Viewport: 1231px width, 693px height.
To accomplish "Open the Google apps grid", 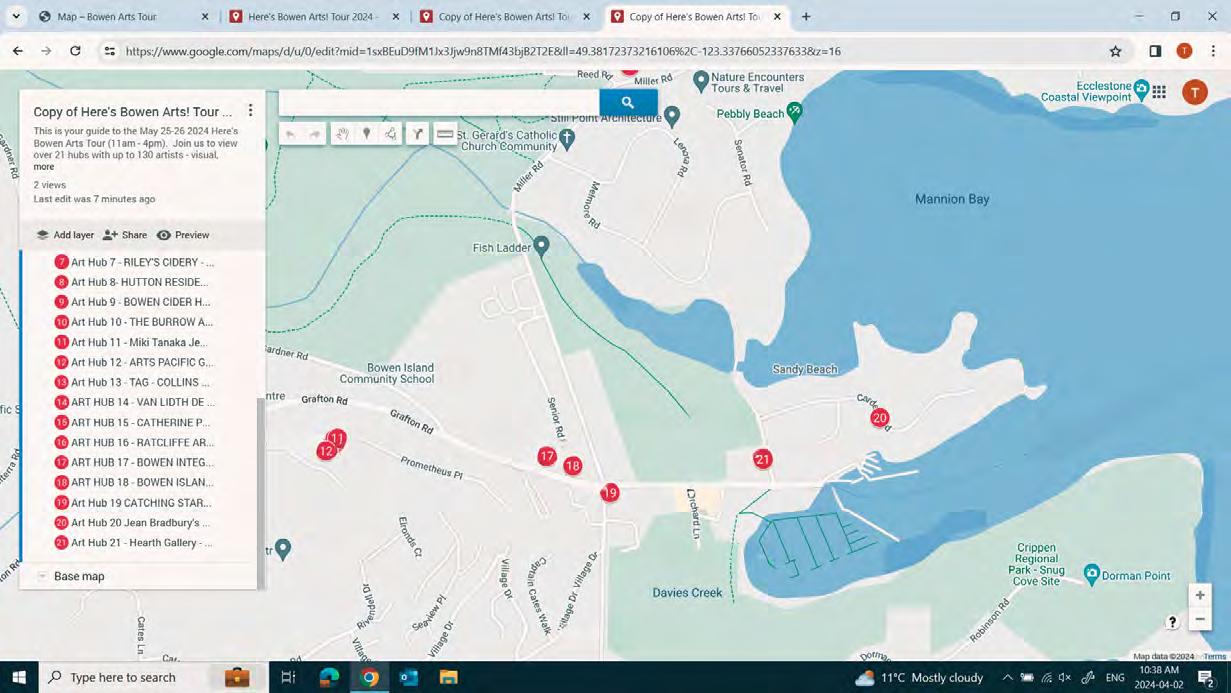I will 1159,92.
